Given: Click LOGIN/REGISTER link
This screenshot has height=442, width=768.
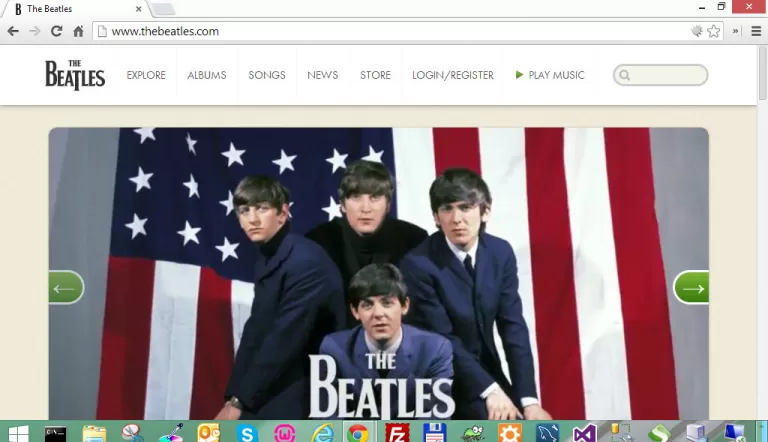Looking at the screenshot, I should coord(453,75).
